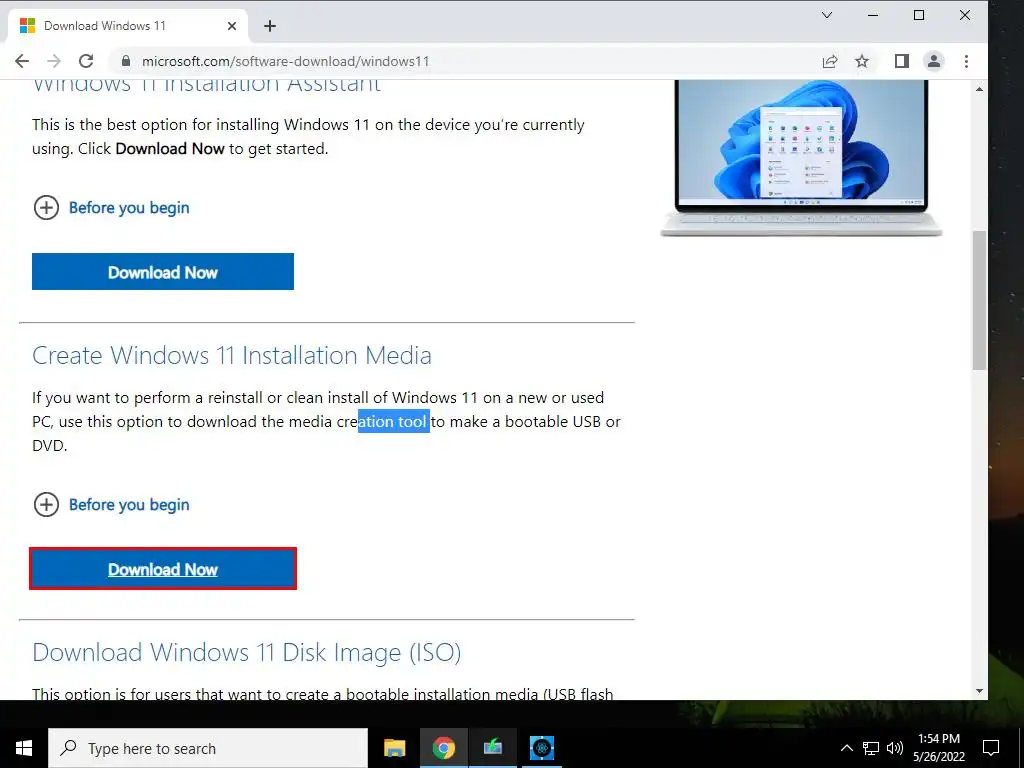Open a new browser tab with plus
Image resolution: width=1024 pixels, height=768 pixels.
click(270, 26)
